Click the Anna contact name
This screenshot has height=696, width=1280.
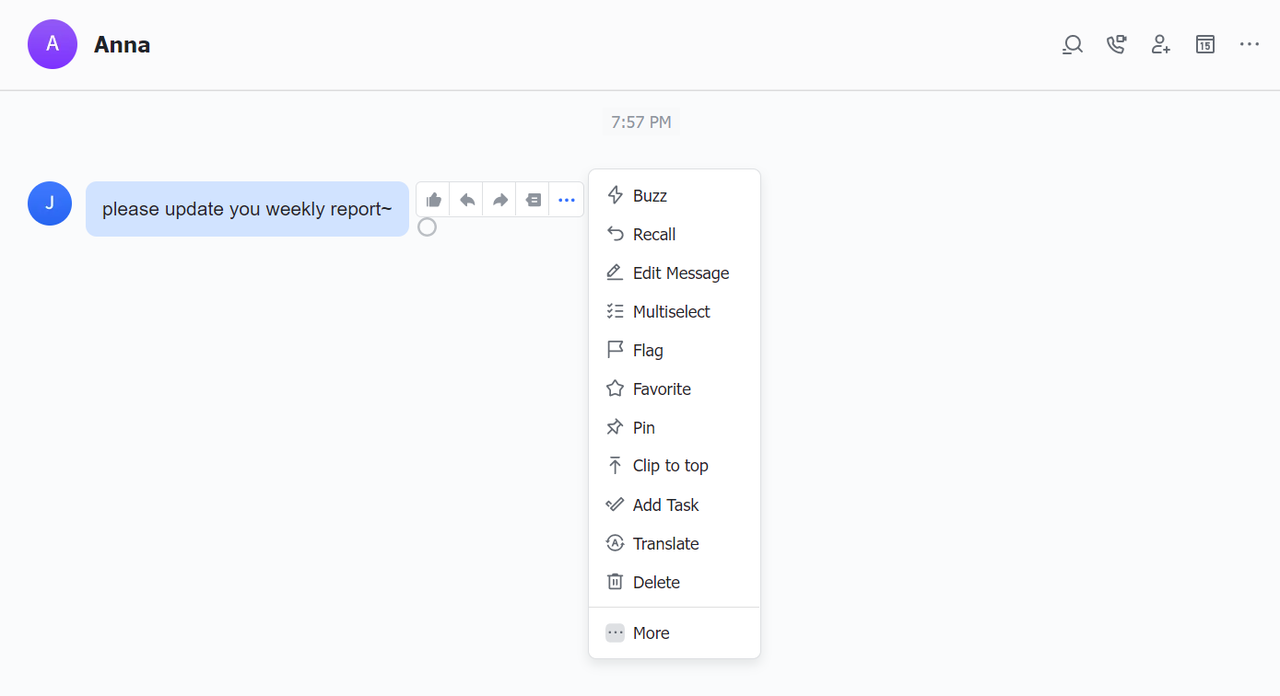(122, 45)
